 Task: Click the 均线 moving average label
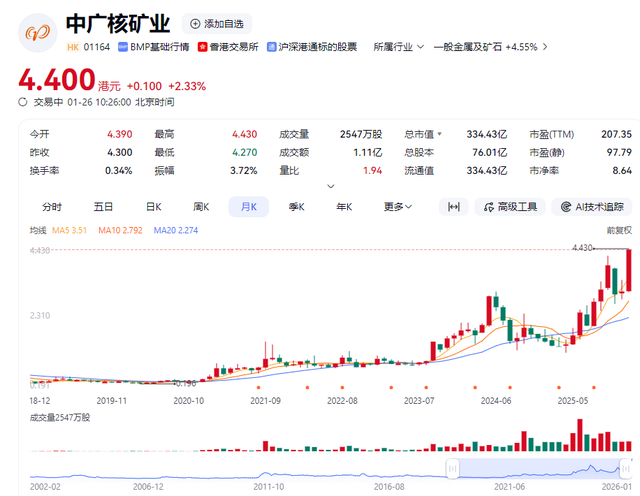point(38,230)
